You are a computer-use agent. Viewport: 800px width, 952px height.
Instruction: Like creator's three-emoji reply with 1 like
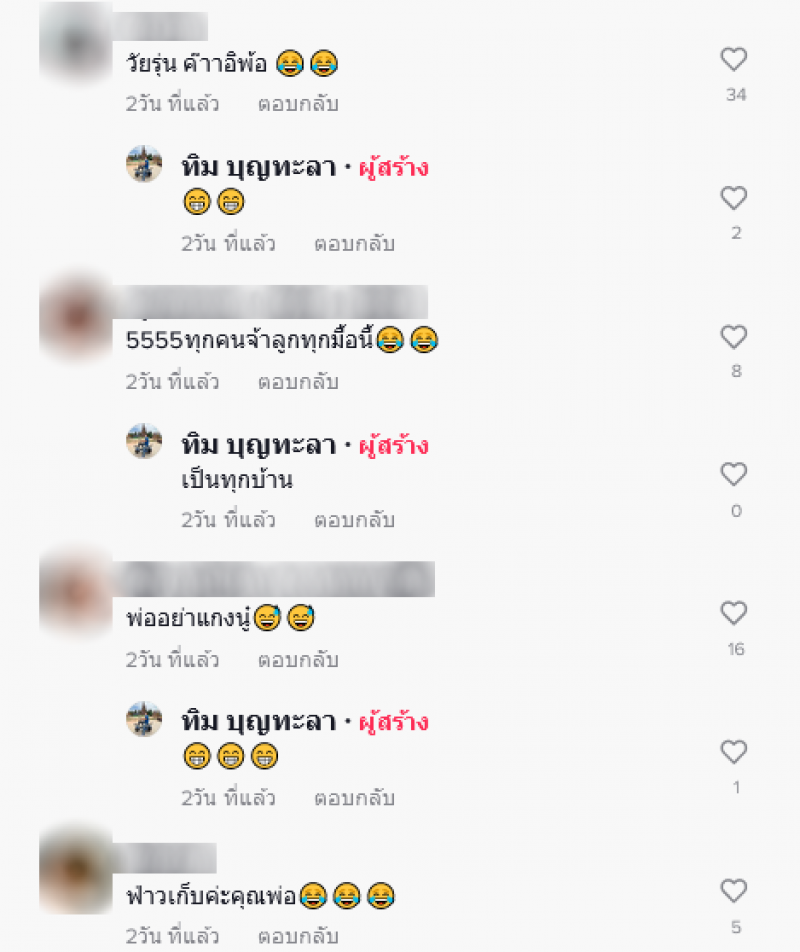[734, 752]
